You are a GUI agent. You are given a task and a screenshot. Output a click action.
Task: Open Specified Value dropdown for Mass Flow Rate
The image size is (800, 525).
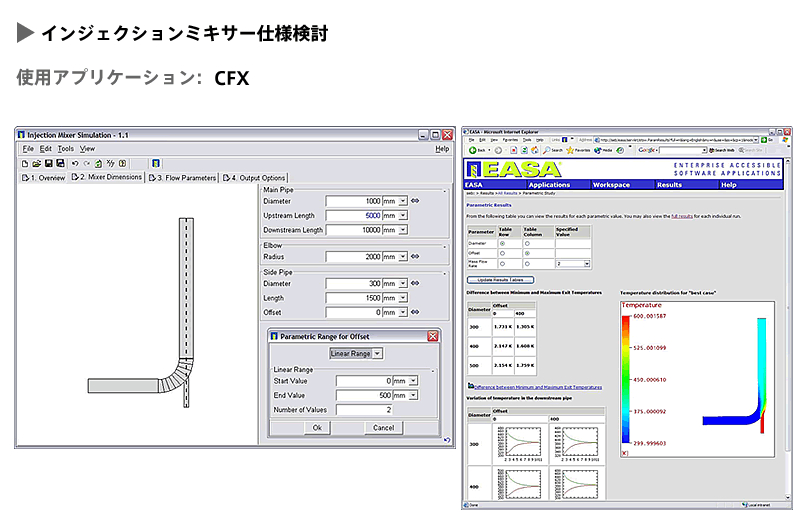pyautogui.click(x=587, y=264)
